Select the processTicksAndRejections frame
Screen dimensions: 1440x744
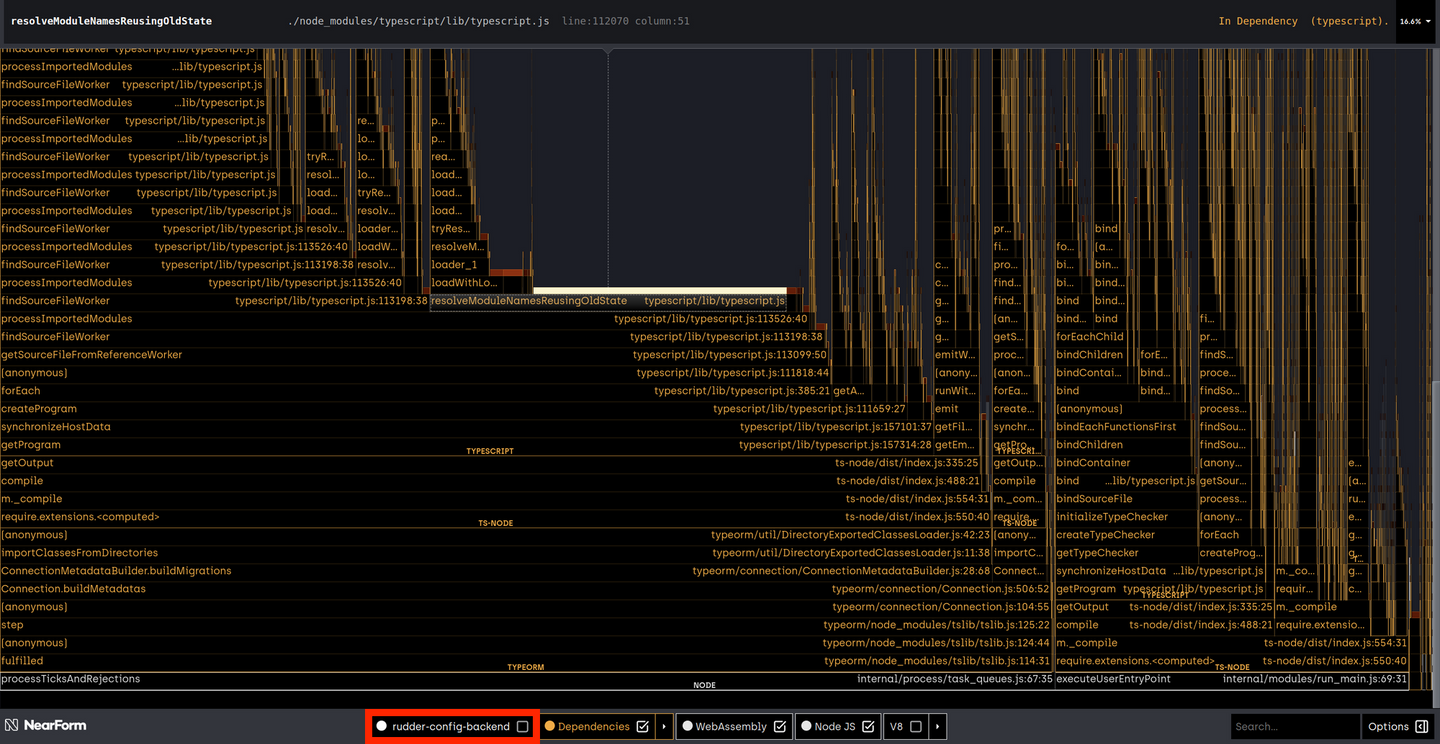(x=527, y=679)
